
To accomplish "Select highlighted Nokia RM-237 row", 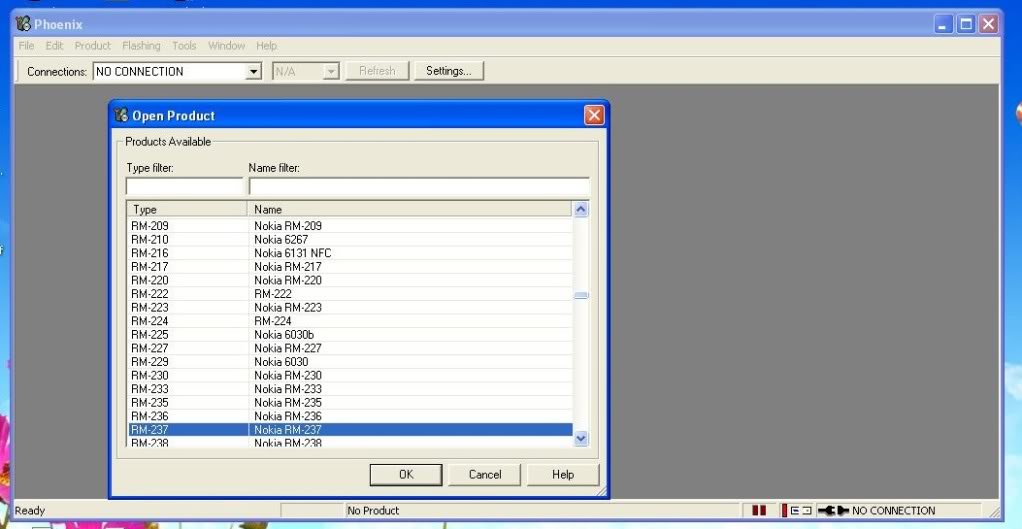I will pos(351,430).
